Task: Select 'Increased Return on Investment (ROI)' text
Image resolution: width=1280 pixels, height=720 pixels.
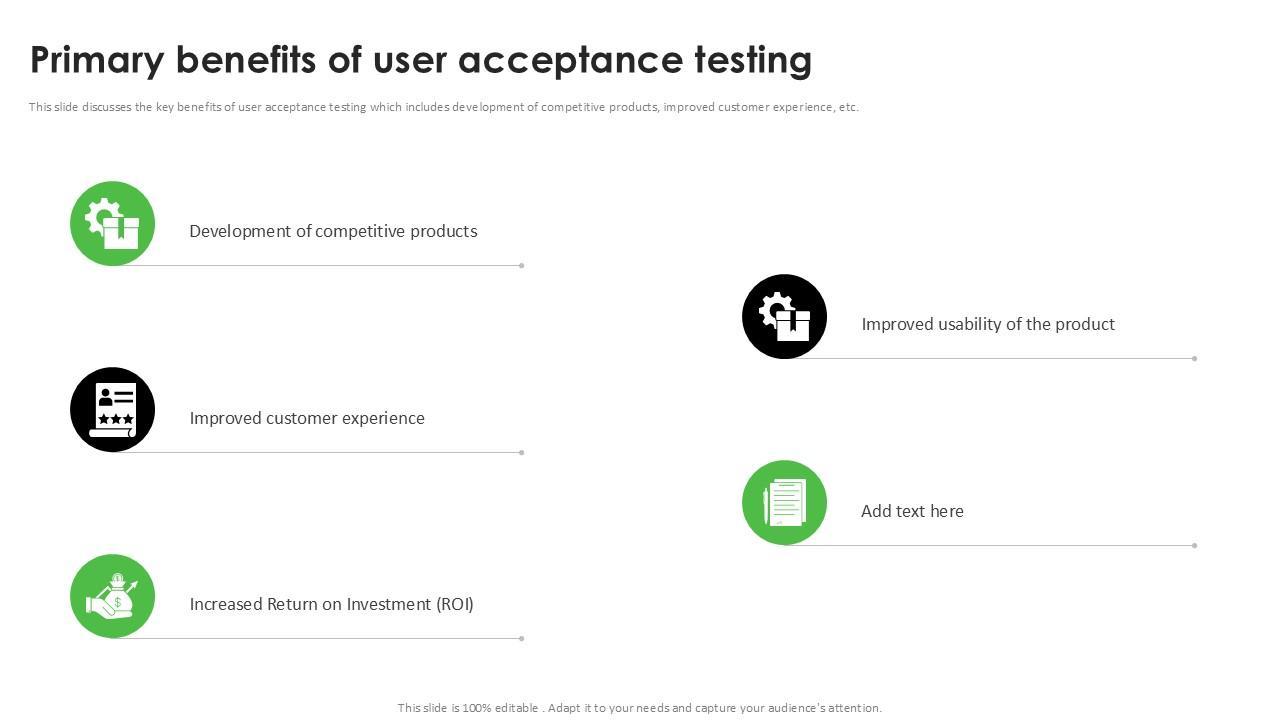Action: [x=331, y=604]
